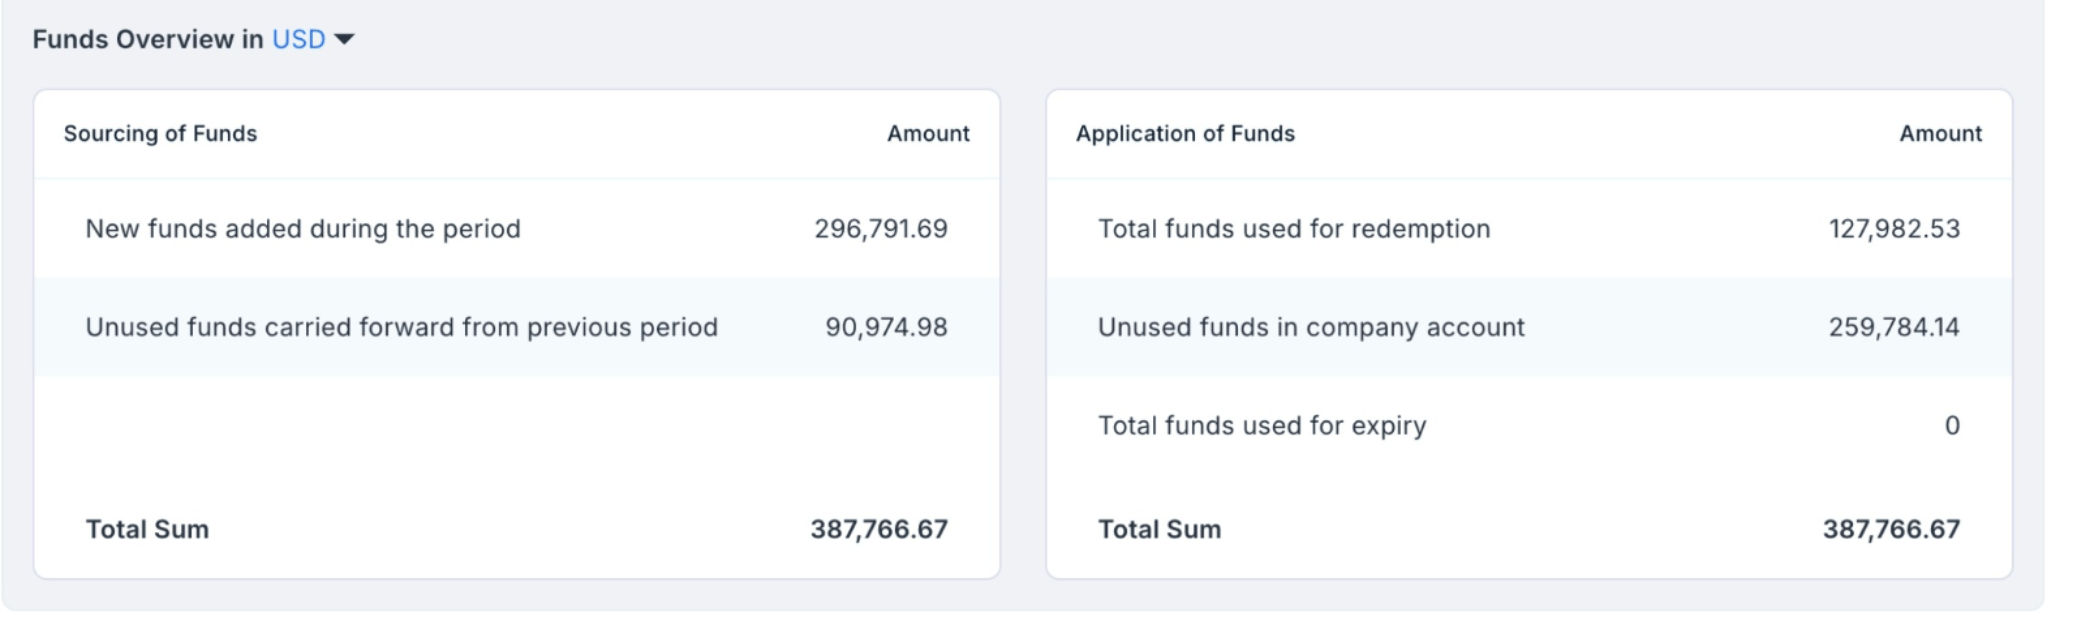
Task: Select Unused funds carried forward from previous period
Action: [x=401, y=327]
